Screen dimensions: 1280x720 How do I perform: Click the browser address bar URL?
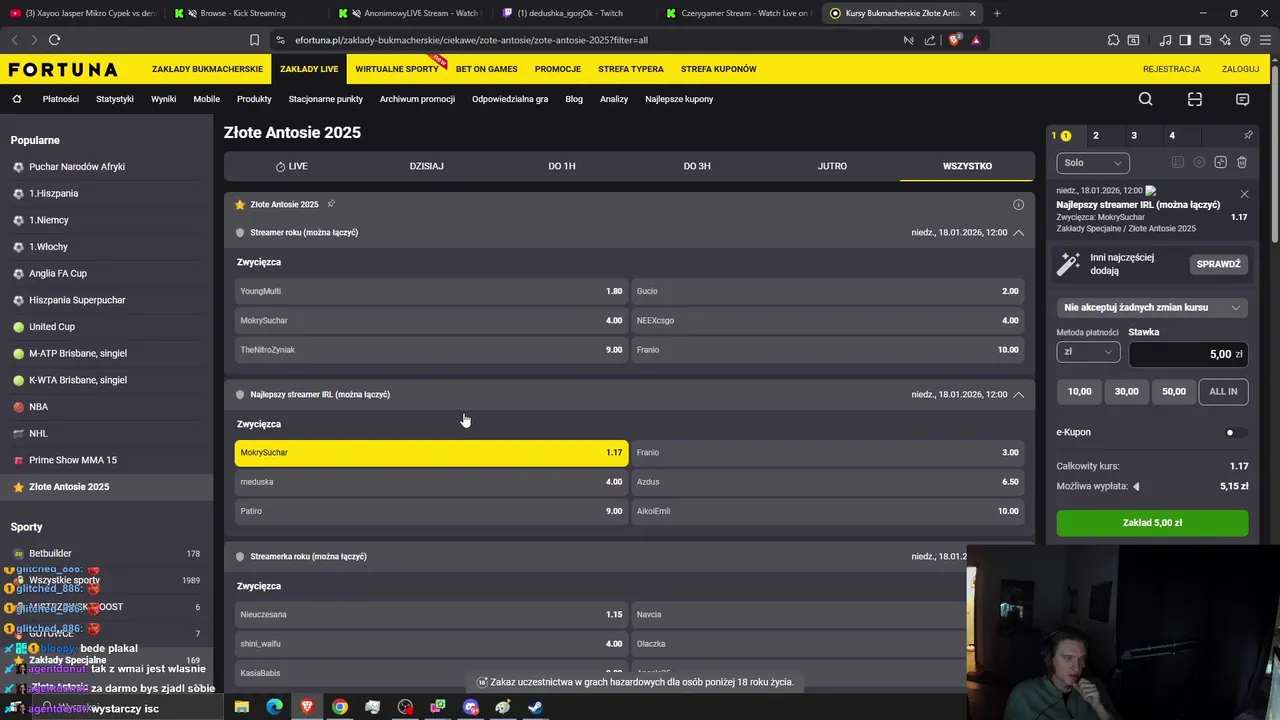[x=470, y=40]
